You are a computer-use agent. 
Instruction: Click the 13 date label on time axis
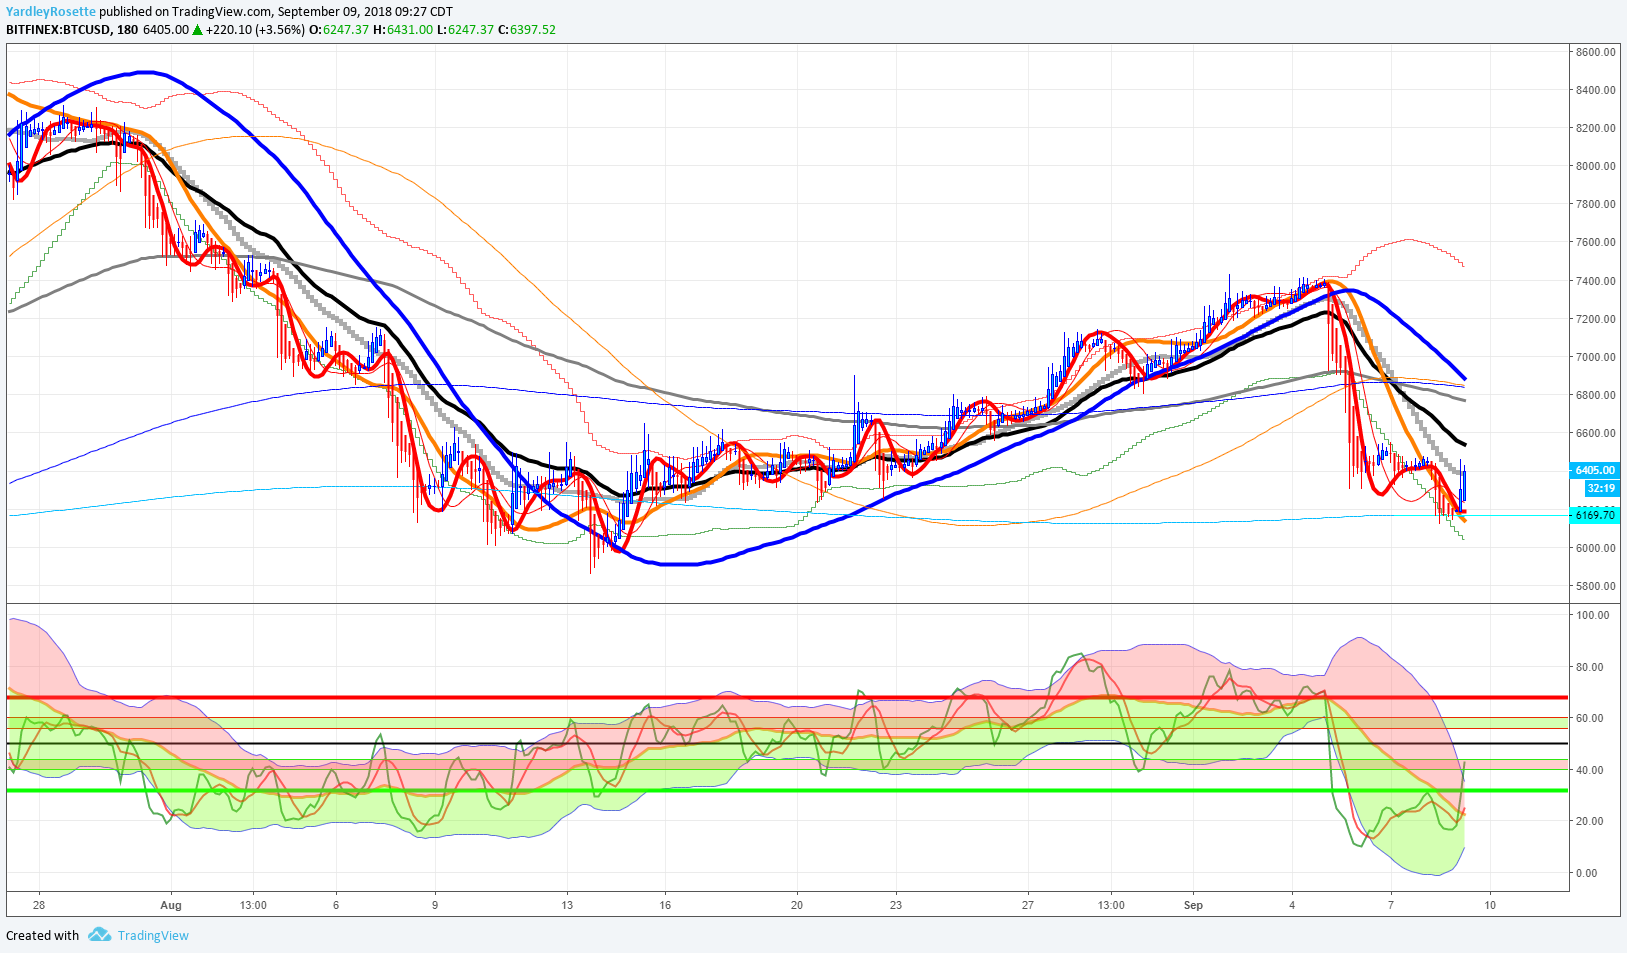click(567, 905)
